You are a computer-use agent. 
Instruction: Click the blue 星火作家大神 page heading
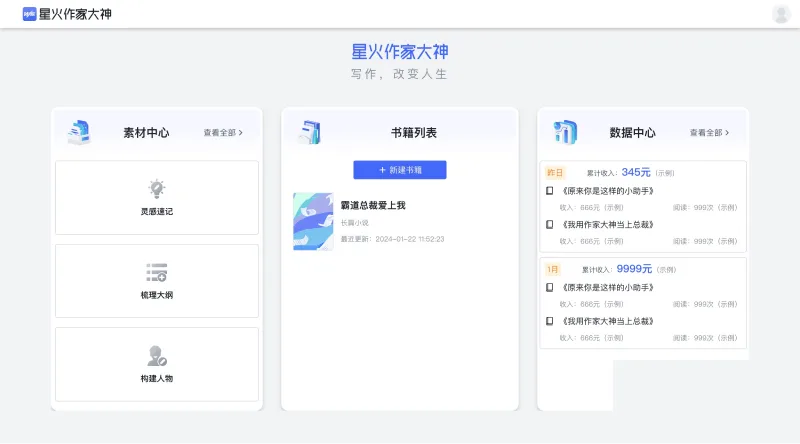pyautogui.click(x=400, y=52)
